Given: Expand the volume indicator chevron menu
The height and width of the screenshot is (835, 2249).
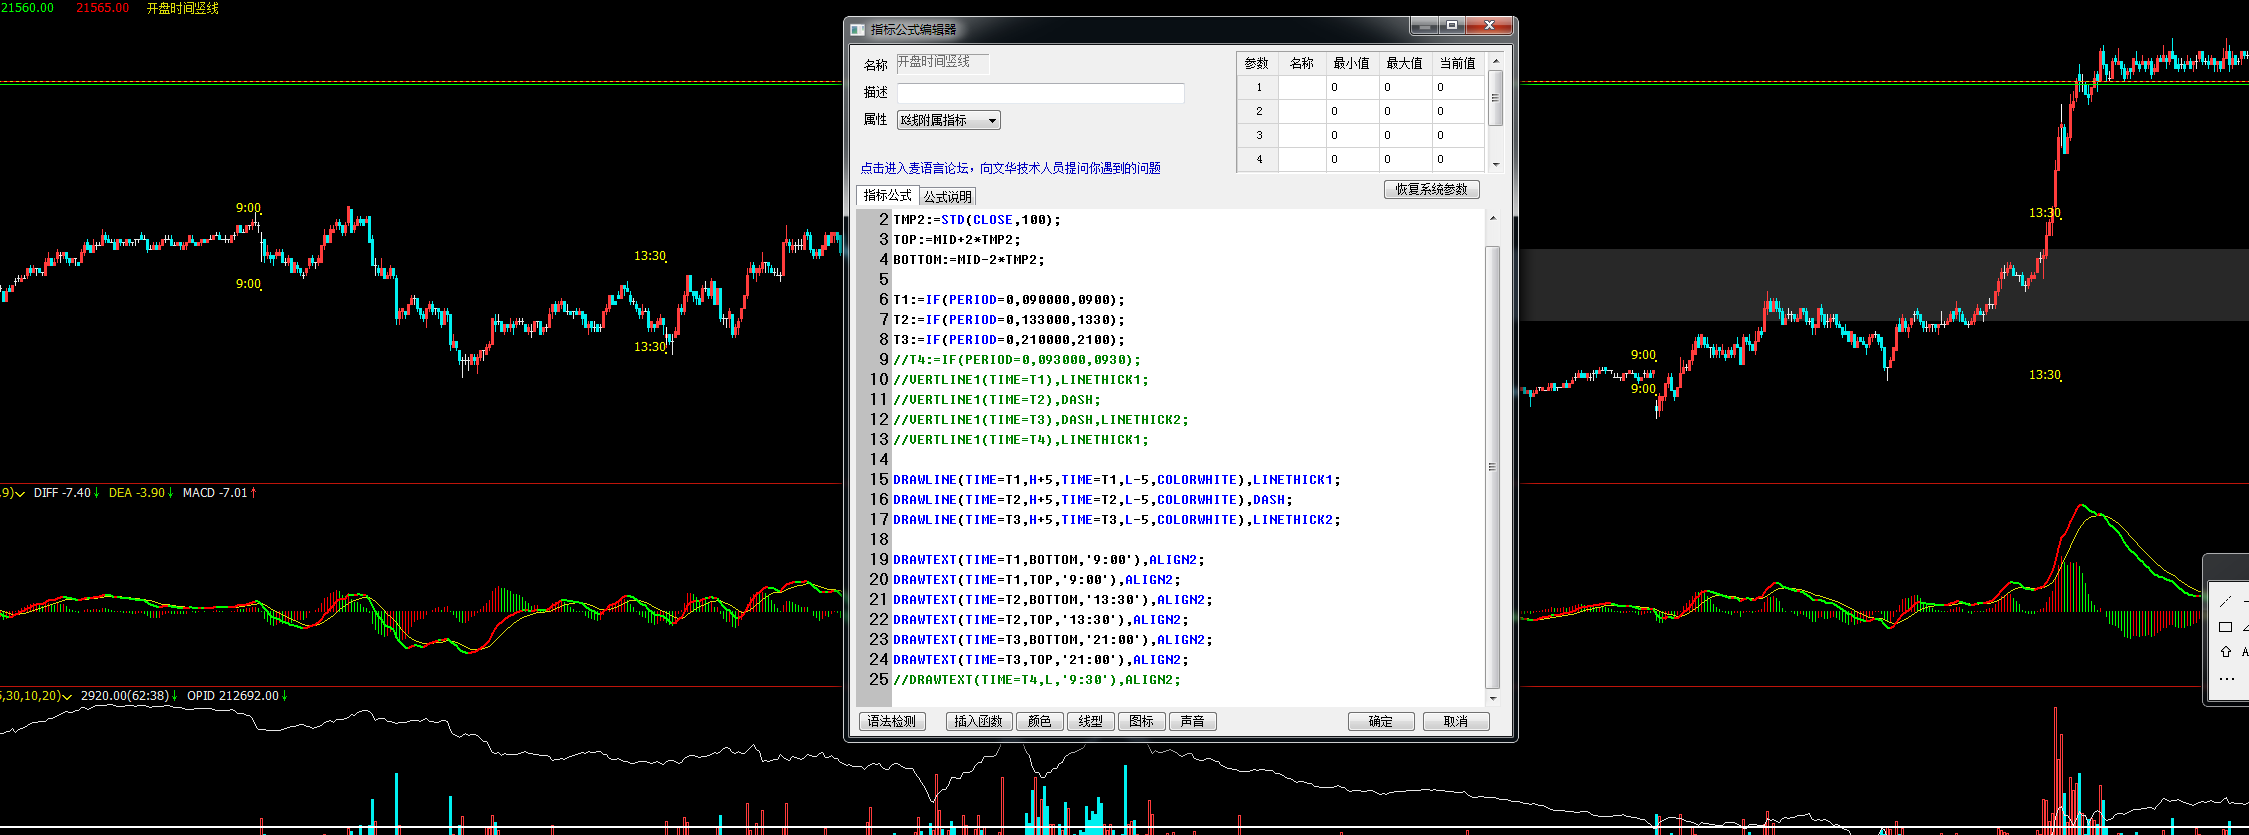Looking at the screenshot, I should coord(67,697).
